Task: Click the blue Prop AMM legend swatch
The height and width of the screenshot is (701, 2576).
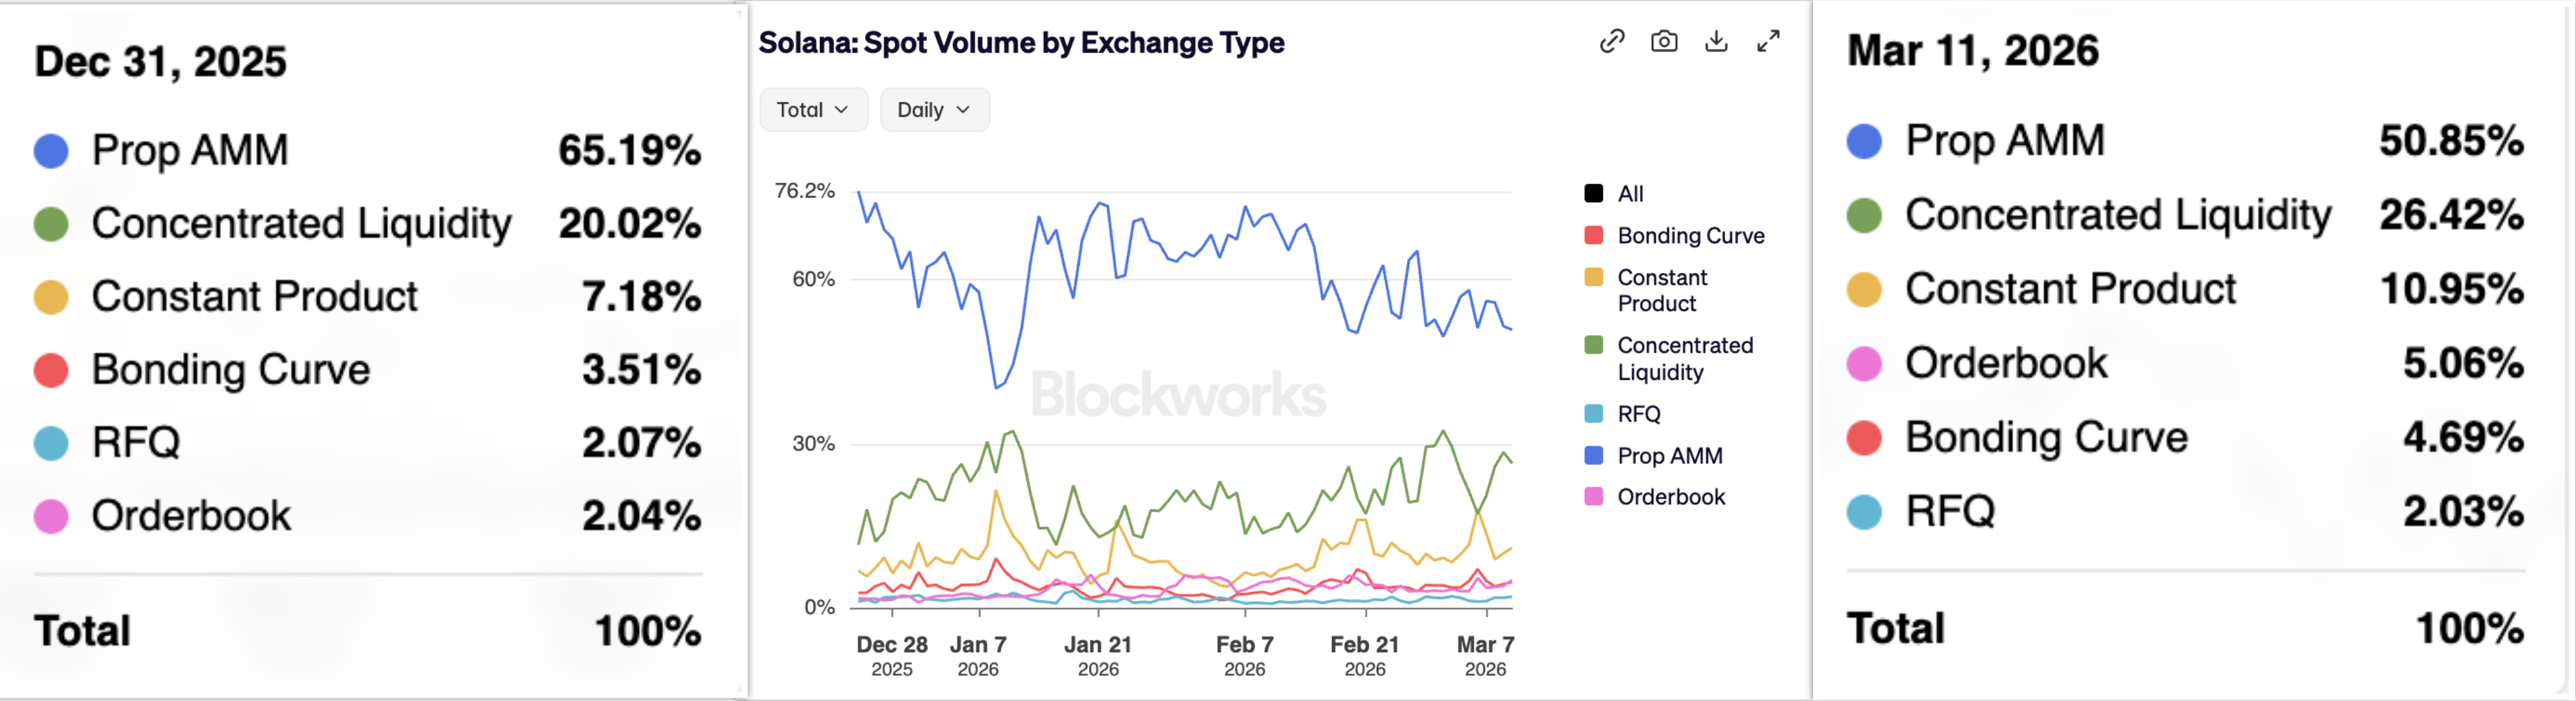Action: coord(1594,456)
